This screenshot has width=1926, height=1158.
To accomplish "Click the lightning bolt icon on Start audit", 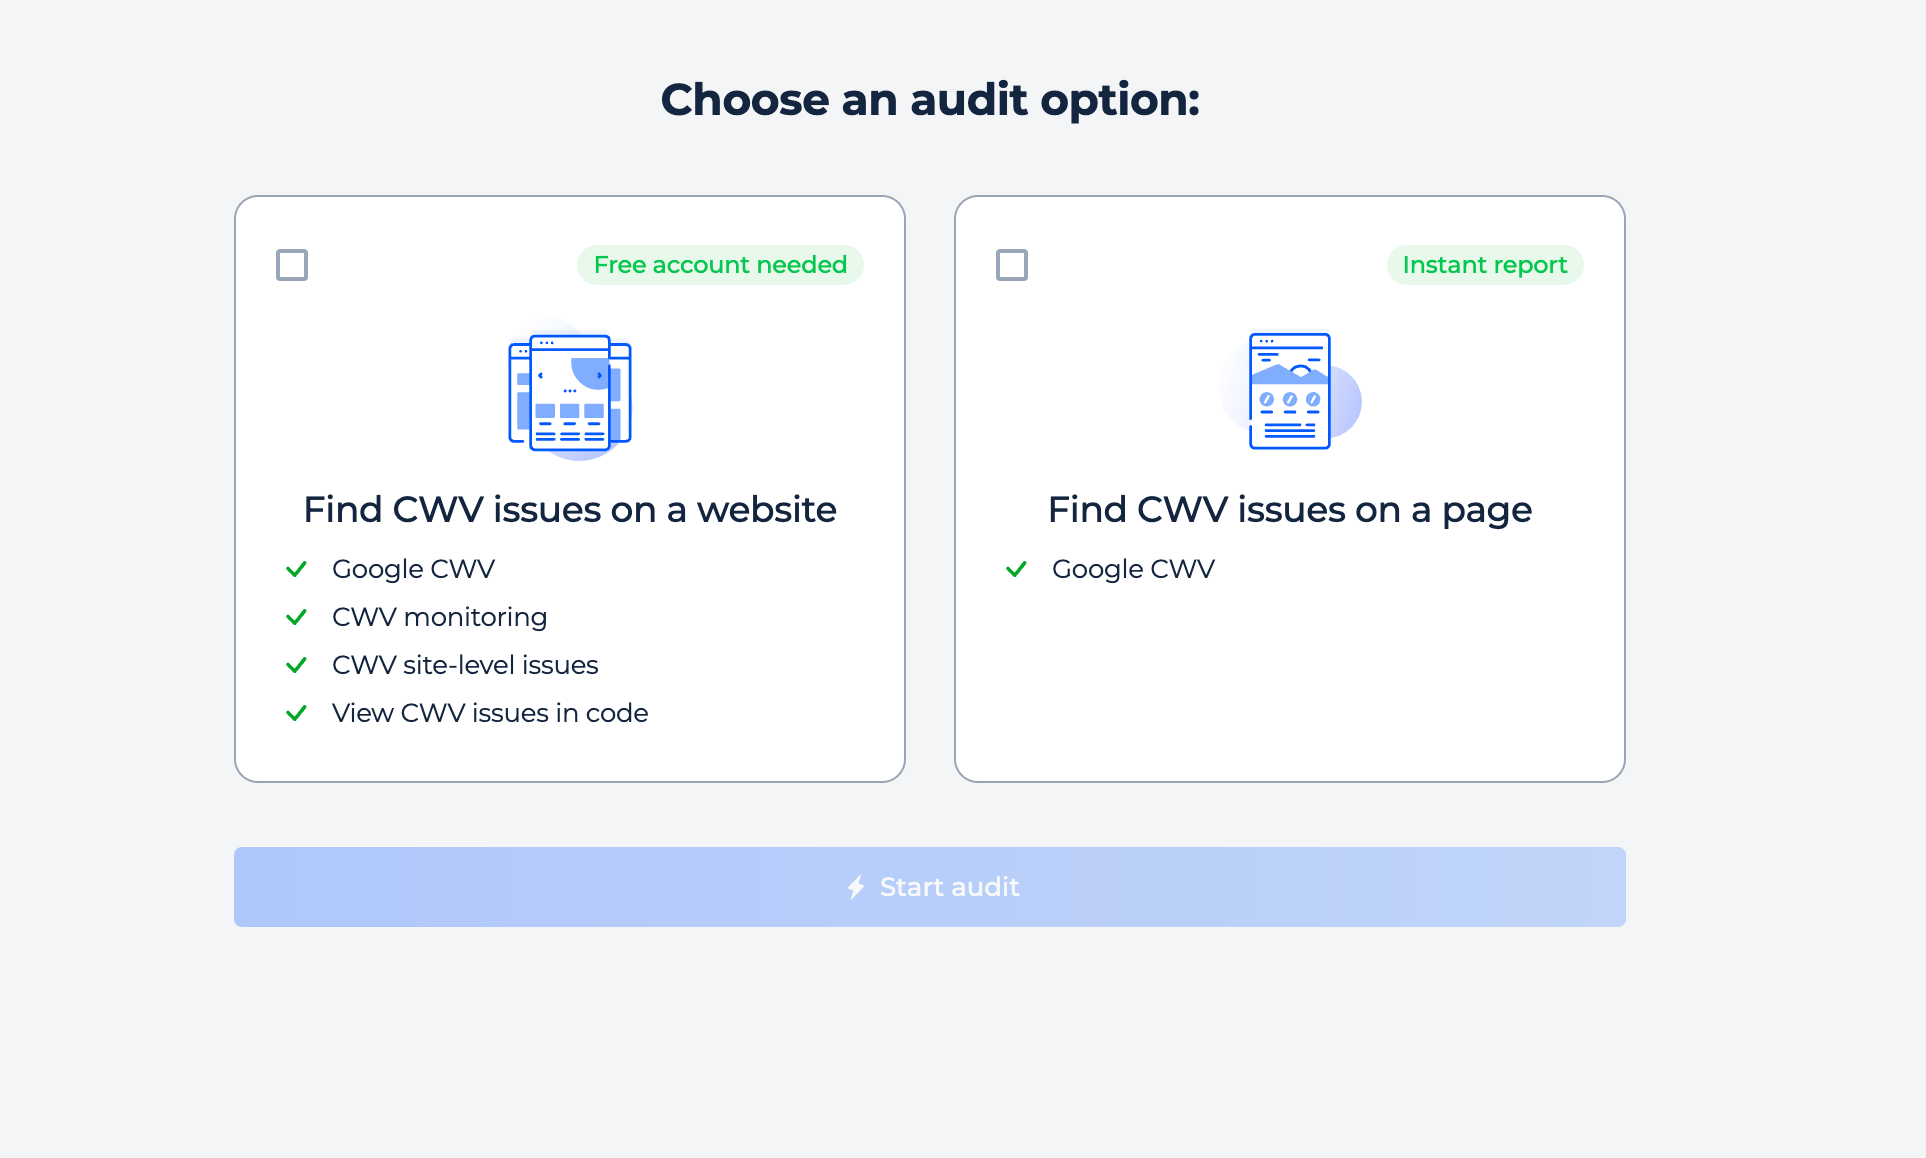I will coord(856,887).
